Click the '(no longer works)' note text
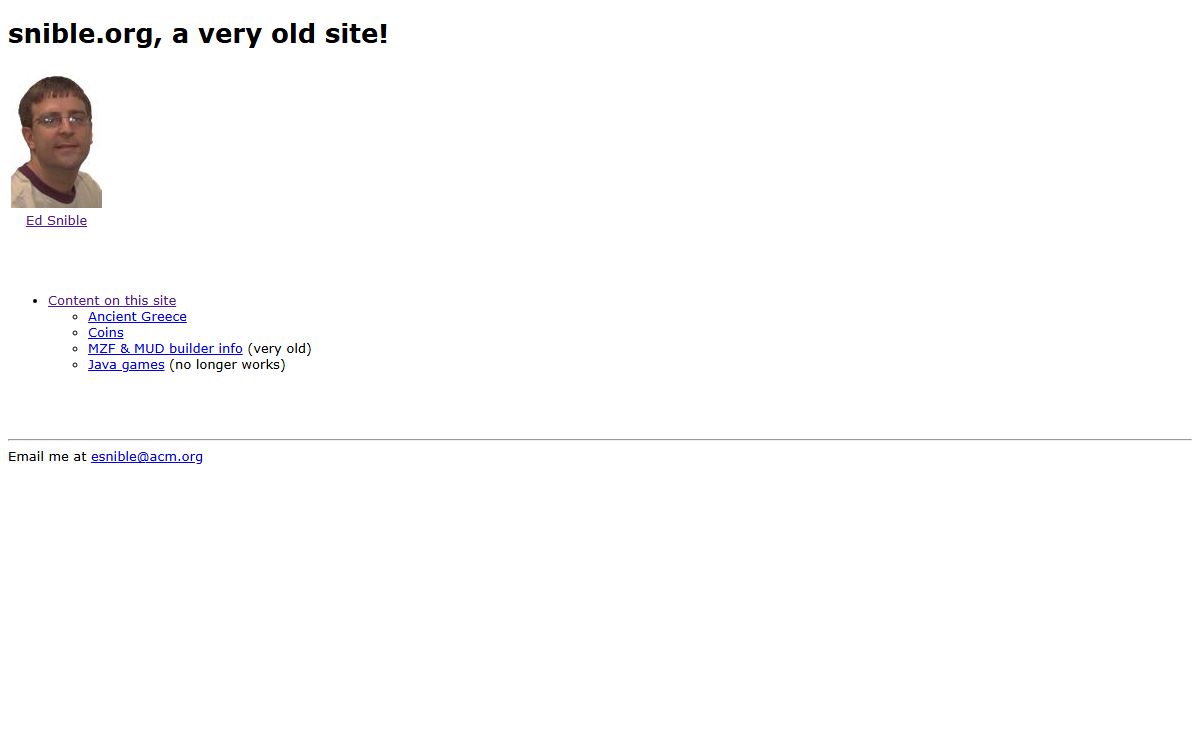Image resolution: width=1200 pixels, height=740 pixels. pyautogui.click(x=227, y=365)
